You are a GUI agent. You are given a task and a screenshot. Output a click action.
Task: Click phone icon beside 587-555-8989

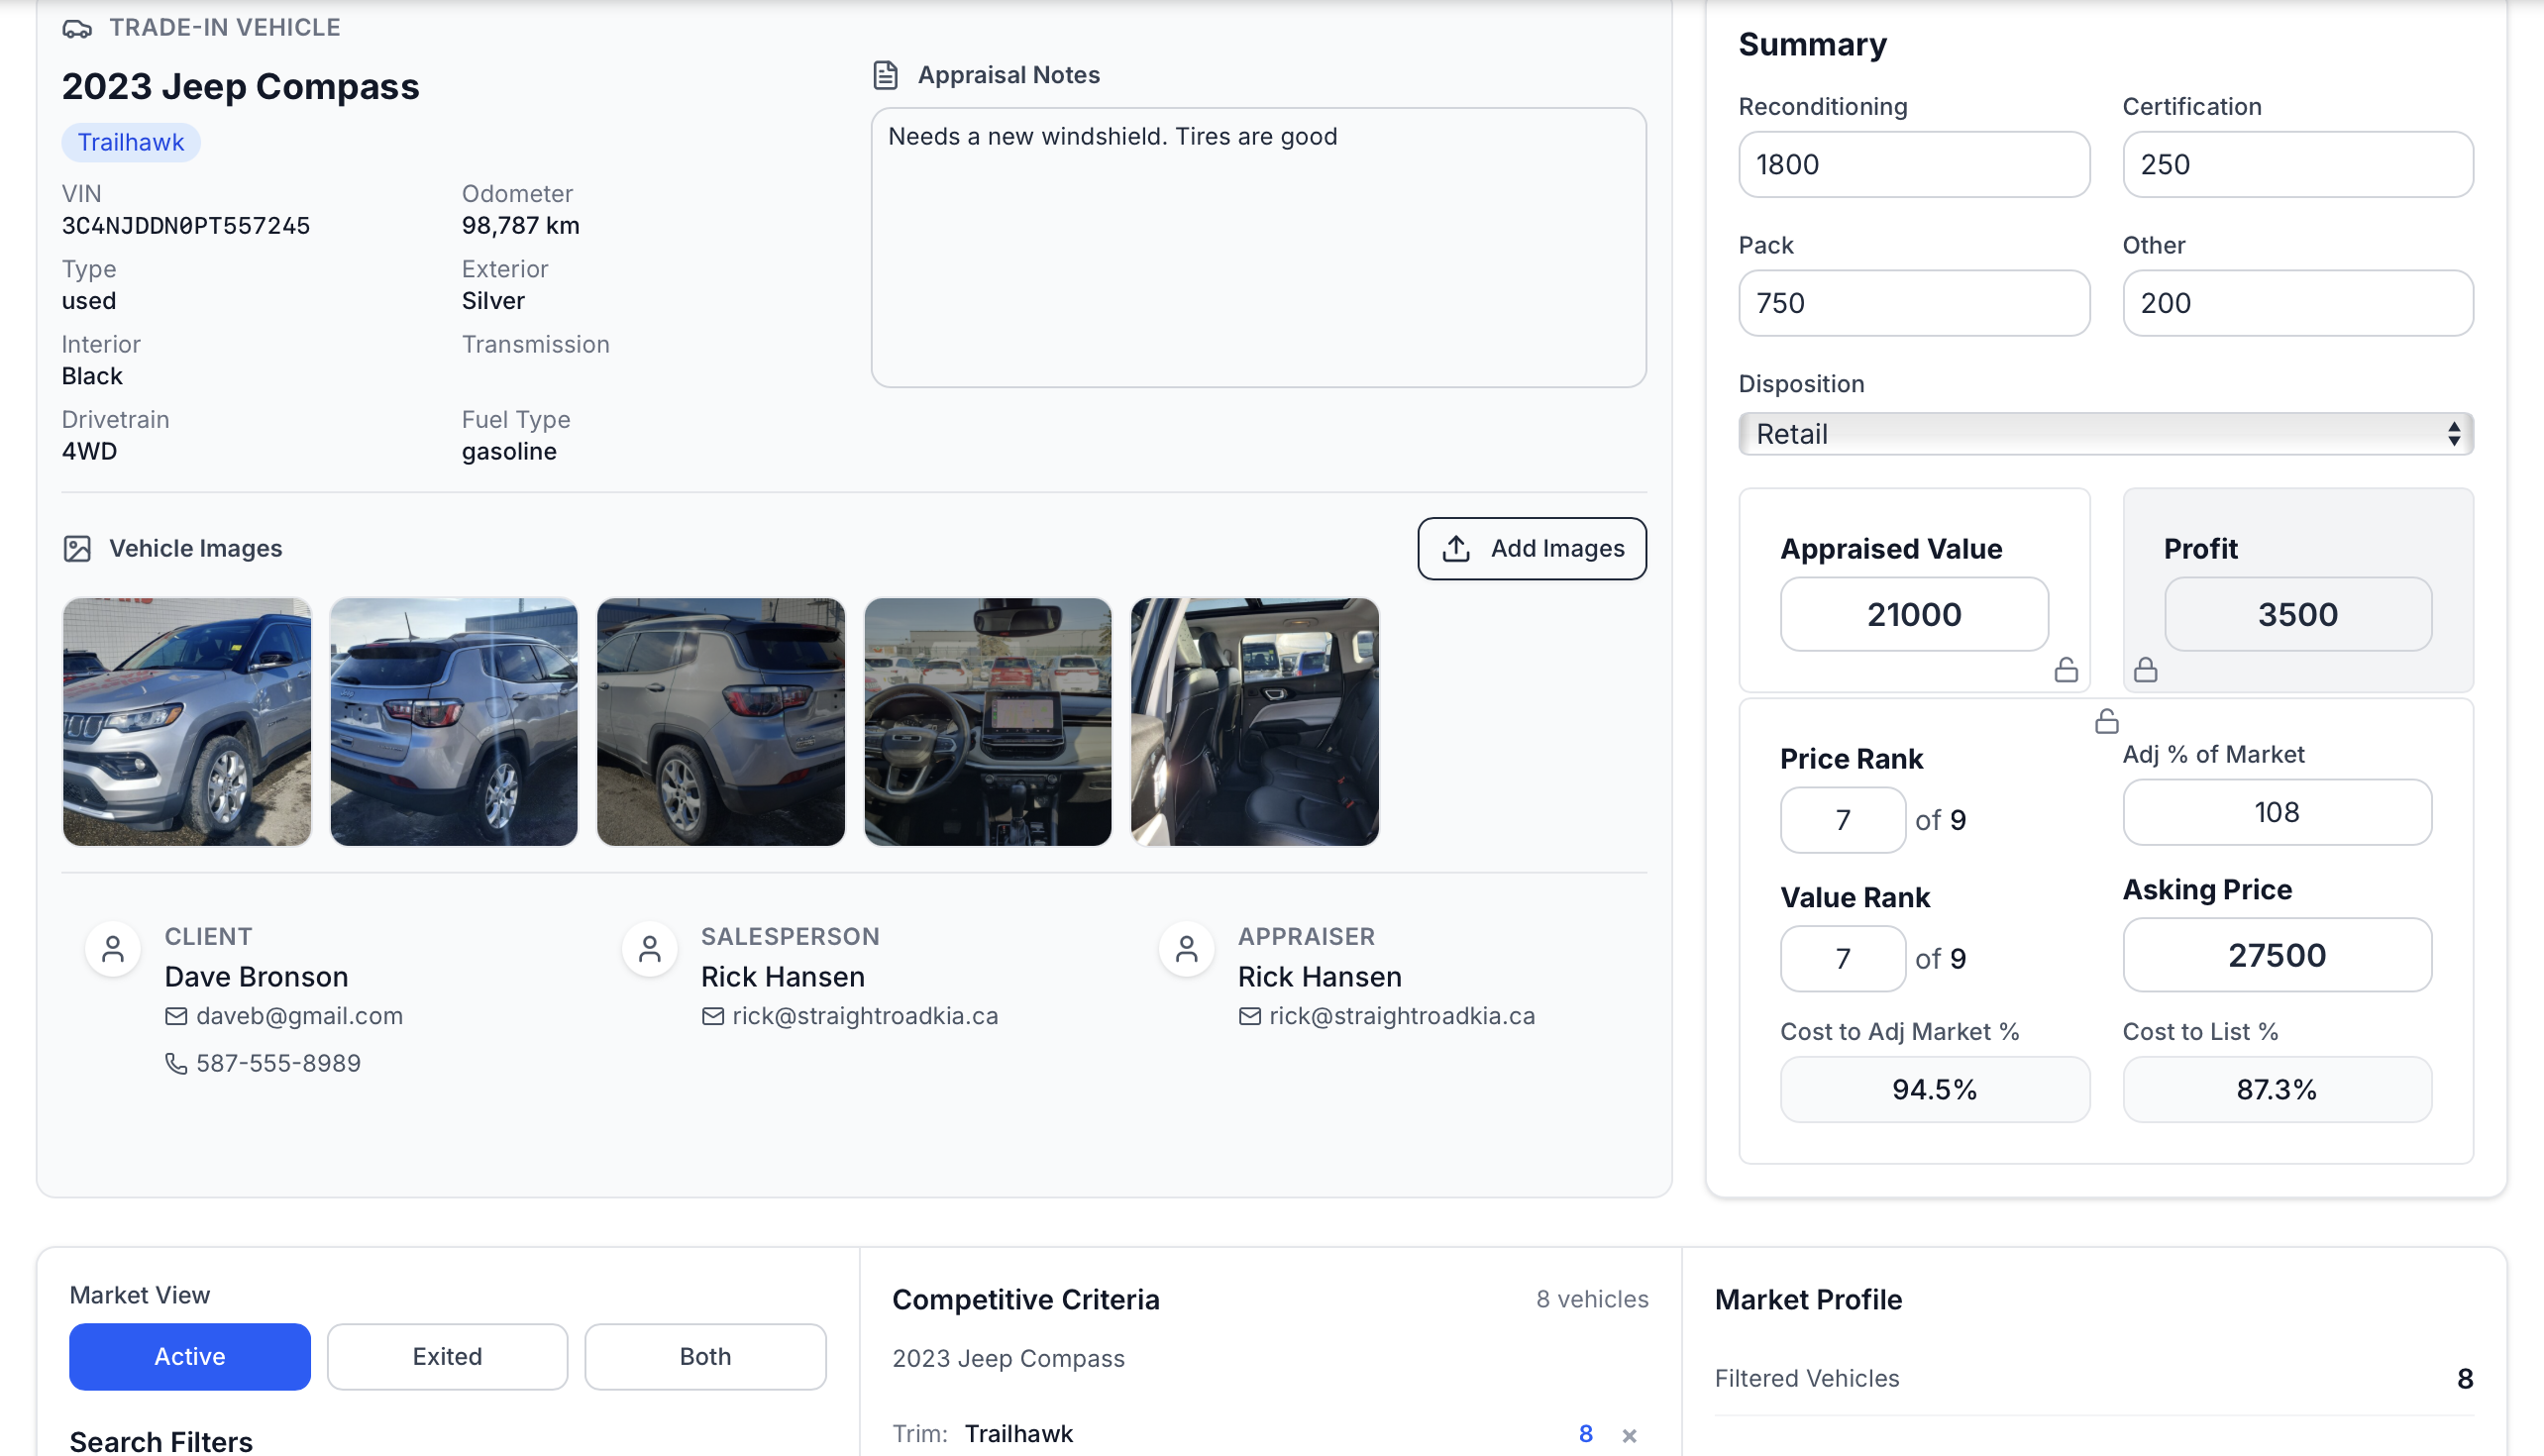pos(176,1063)
